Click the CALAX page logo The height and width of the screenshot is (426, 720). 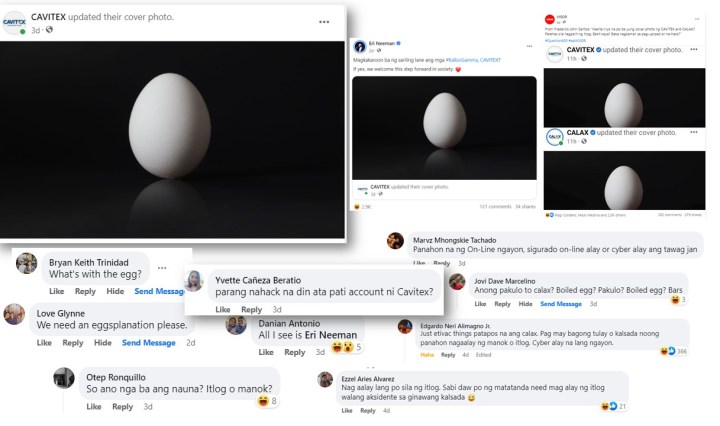coord(554,136)
